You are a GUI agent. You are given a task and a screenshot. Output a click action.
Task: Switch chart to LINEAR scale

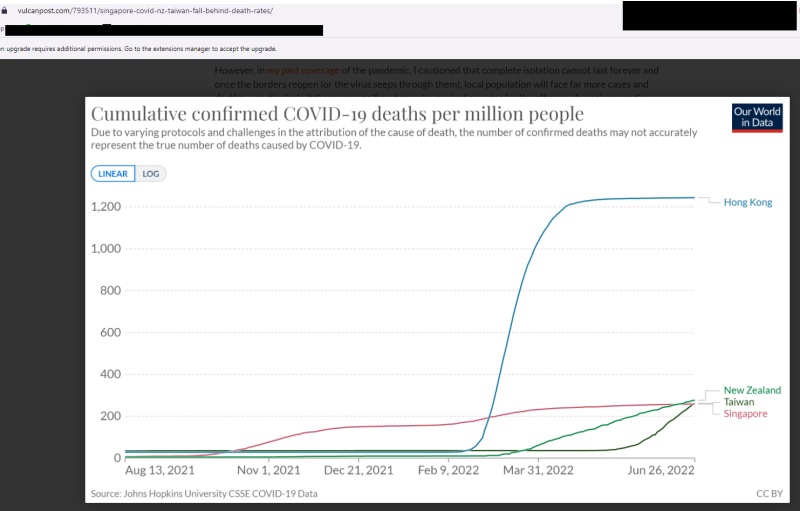(x=111, y=173)
